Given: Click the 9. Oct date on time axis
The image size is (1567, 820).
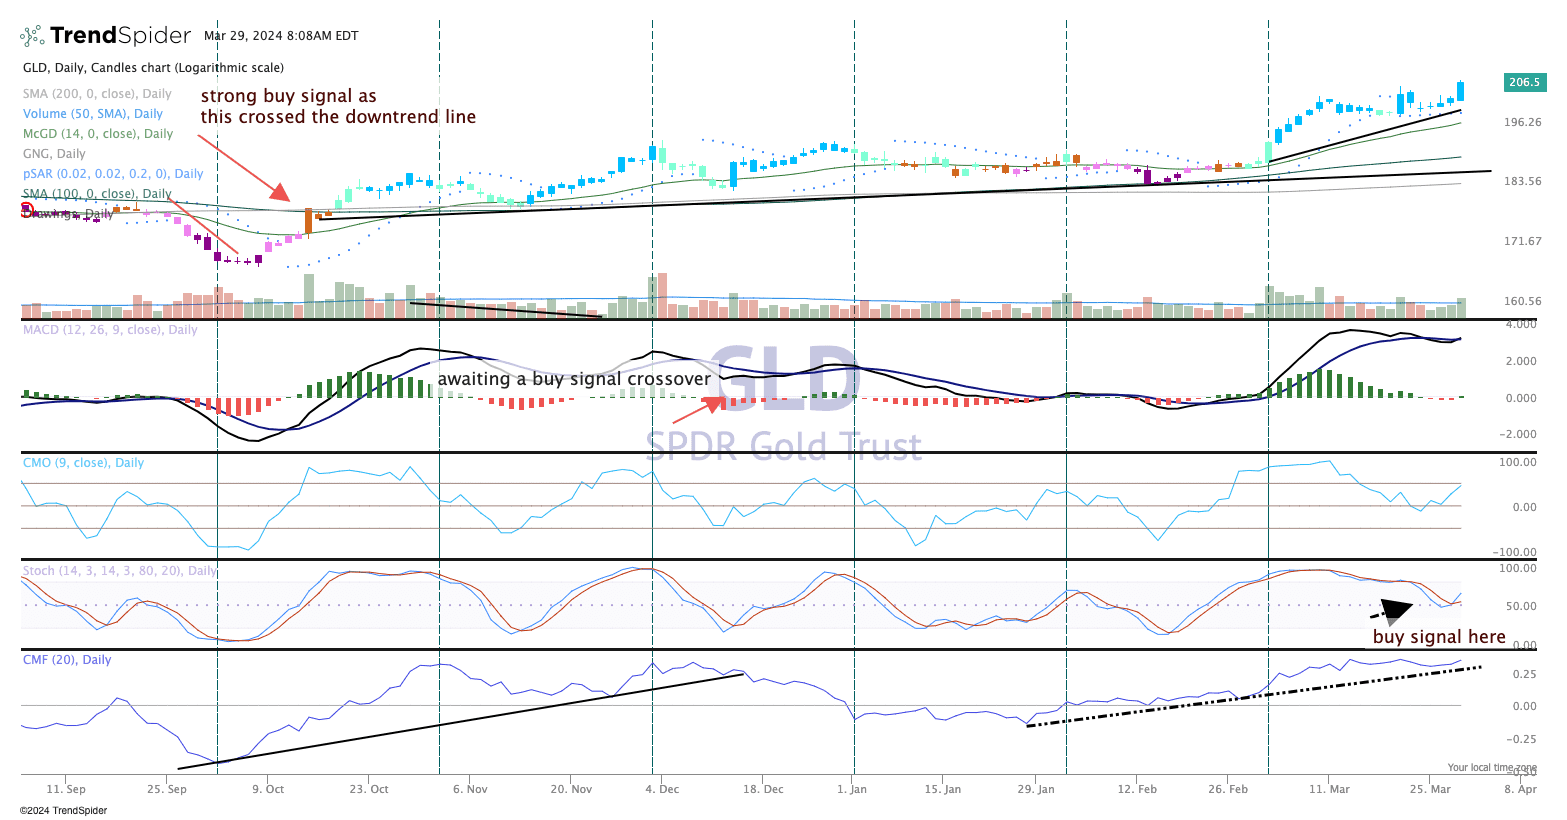Looking at the screenshot, I should 268,789.
